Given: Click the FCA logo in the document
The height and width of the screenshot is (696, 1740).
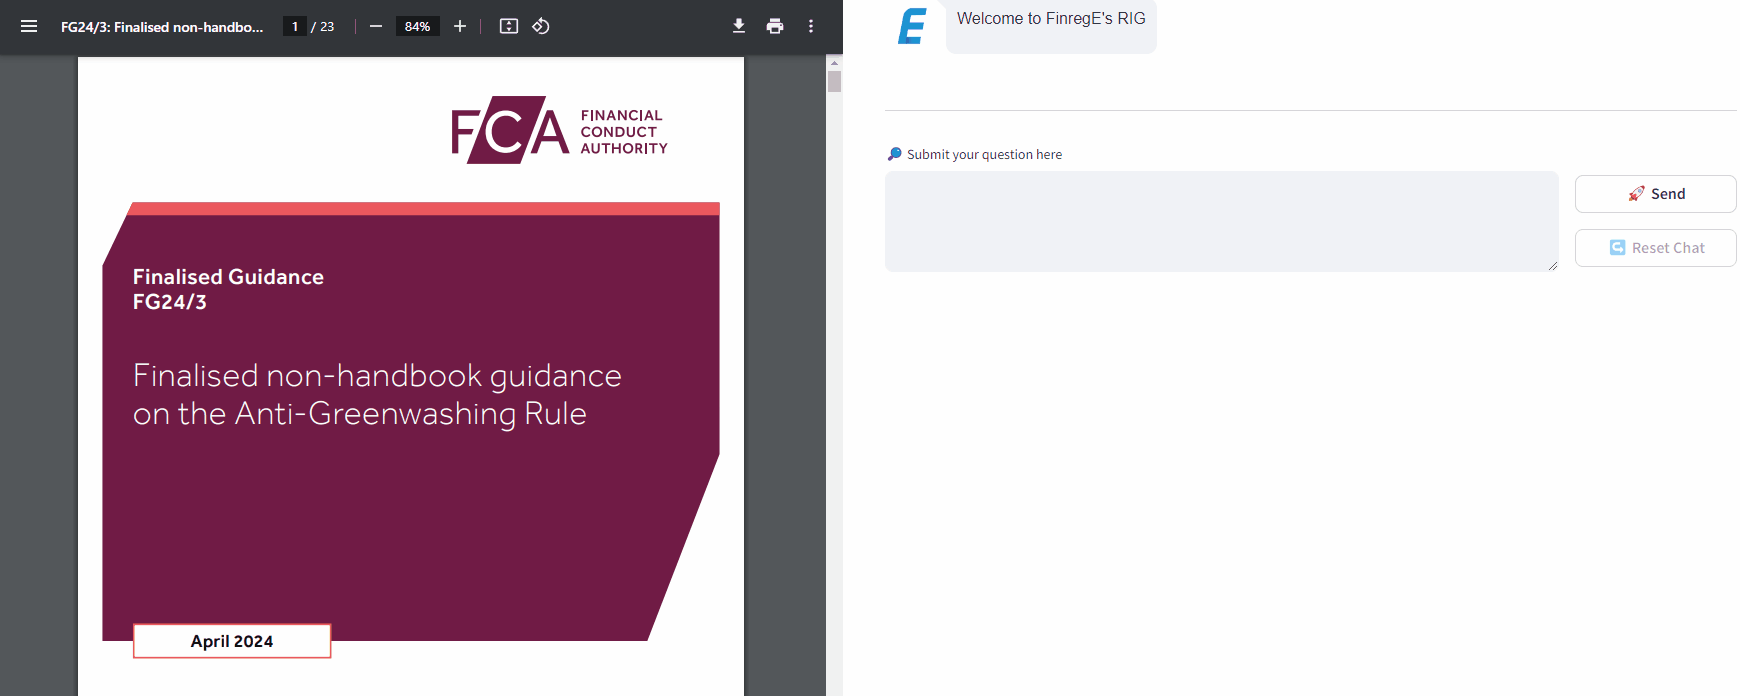Looking at the screenshot, I should coord(559,130).
